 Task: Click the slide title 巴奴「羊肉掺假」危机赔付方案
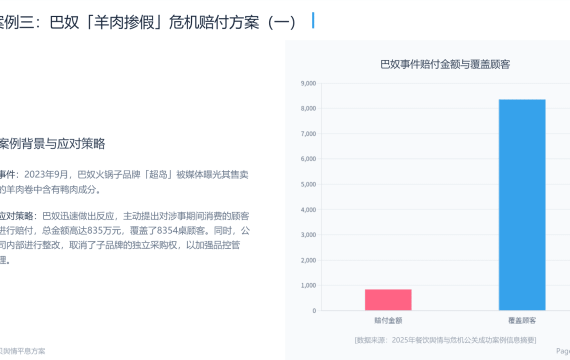(x=148, y=22)
